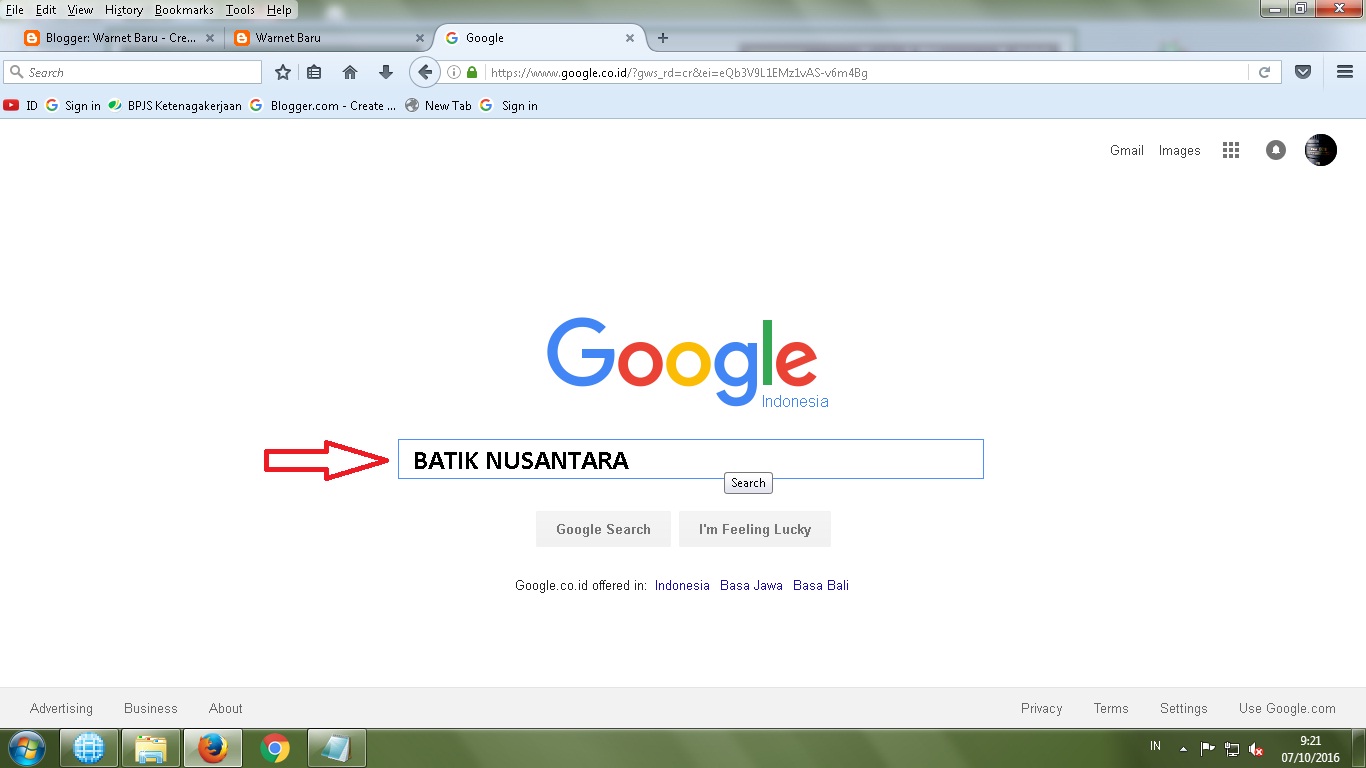Open the YouTube ID bookmark

coord(20,105)
